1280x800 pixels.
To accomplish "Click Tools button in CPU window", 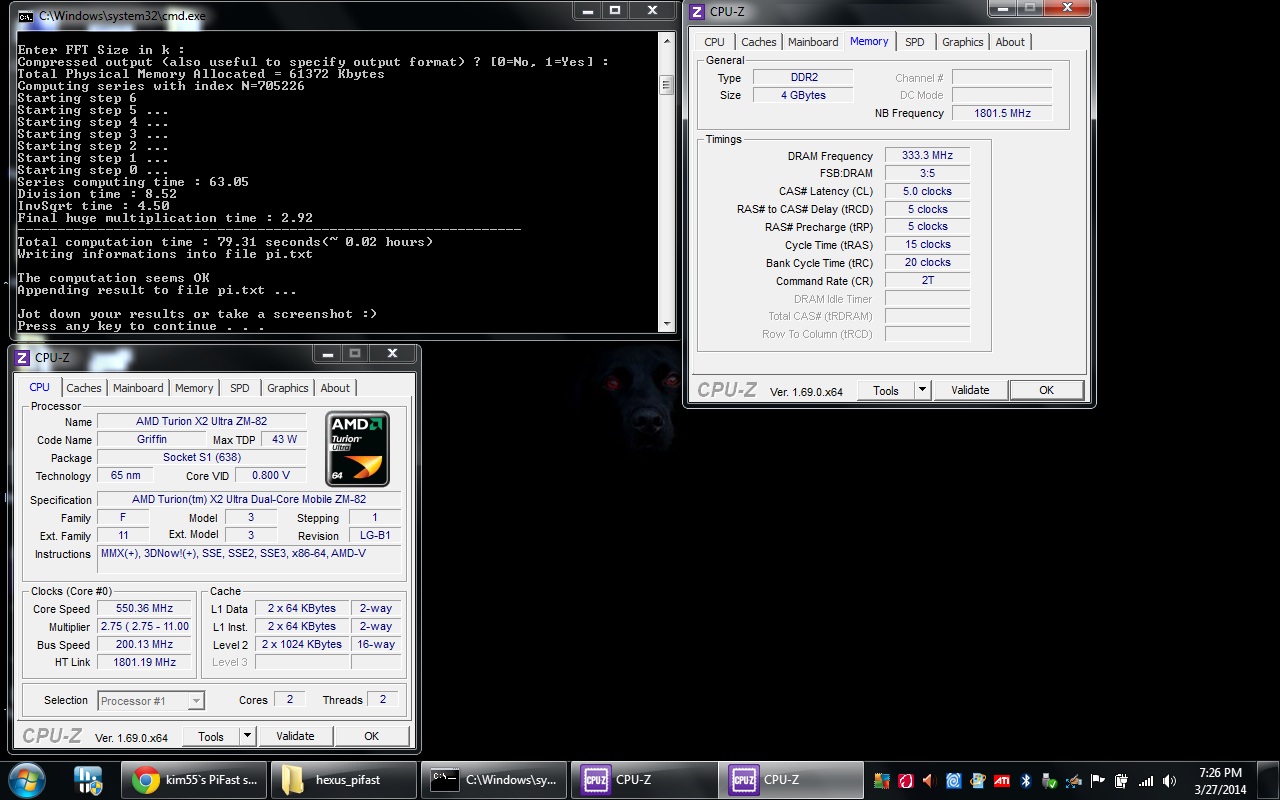I will point(211,736).
